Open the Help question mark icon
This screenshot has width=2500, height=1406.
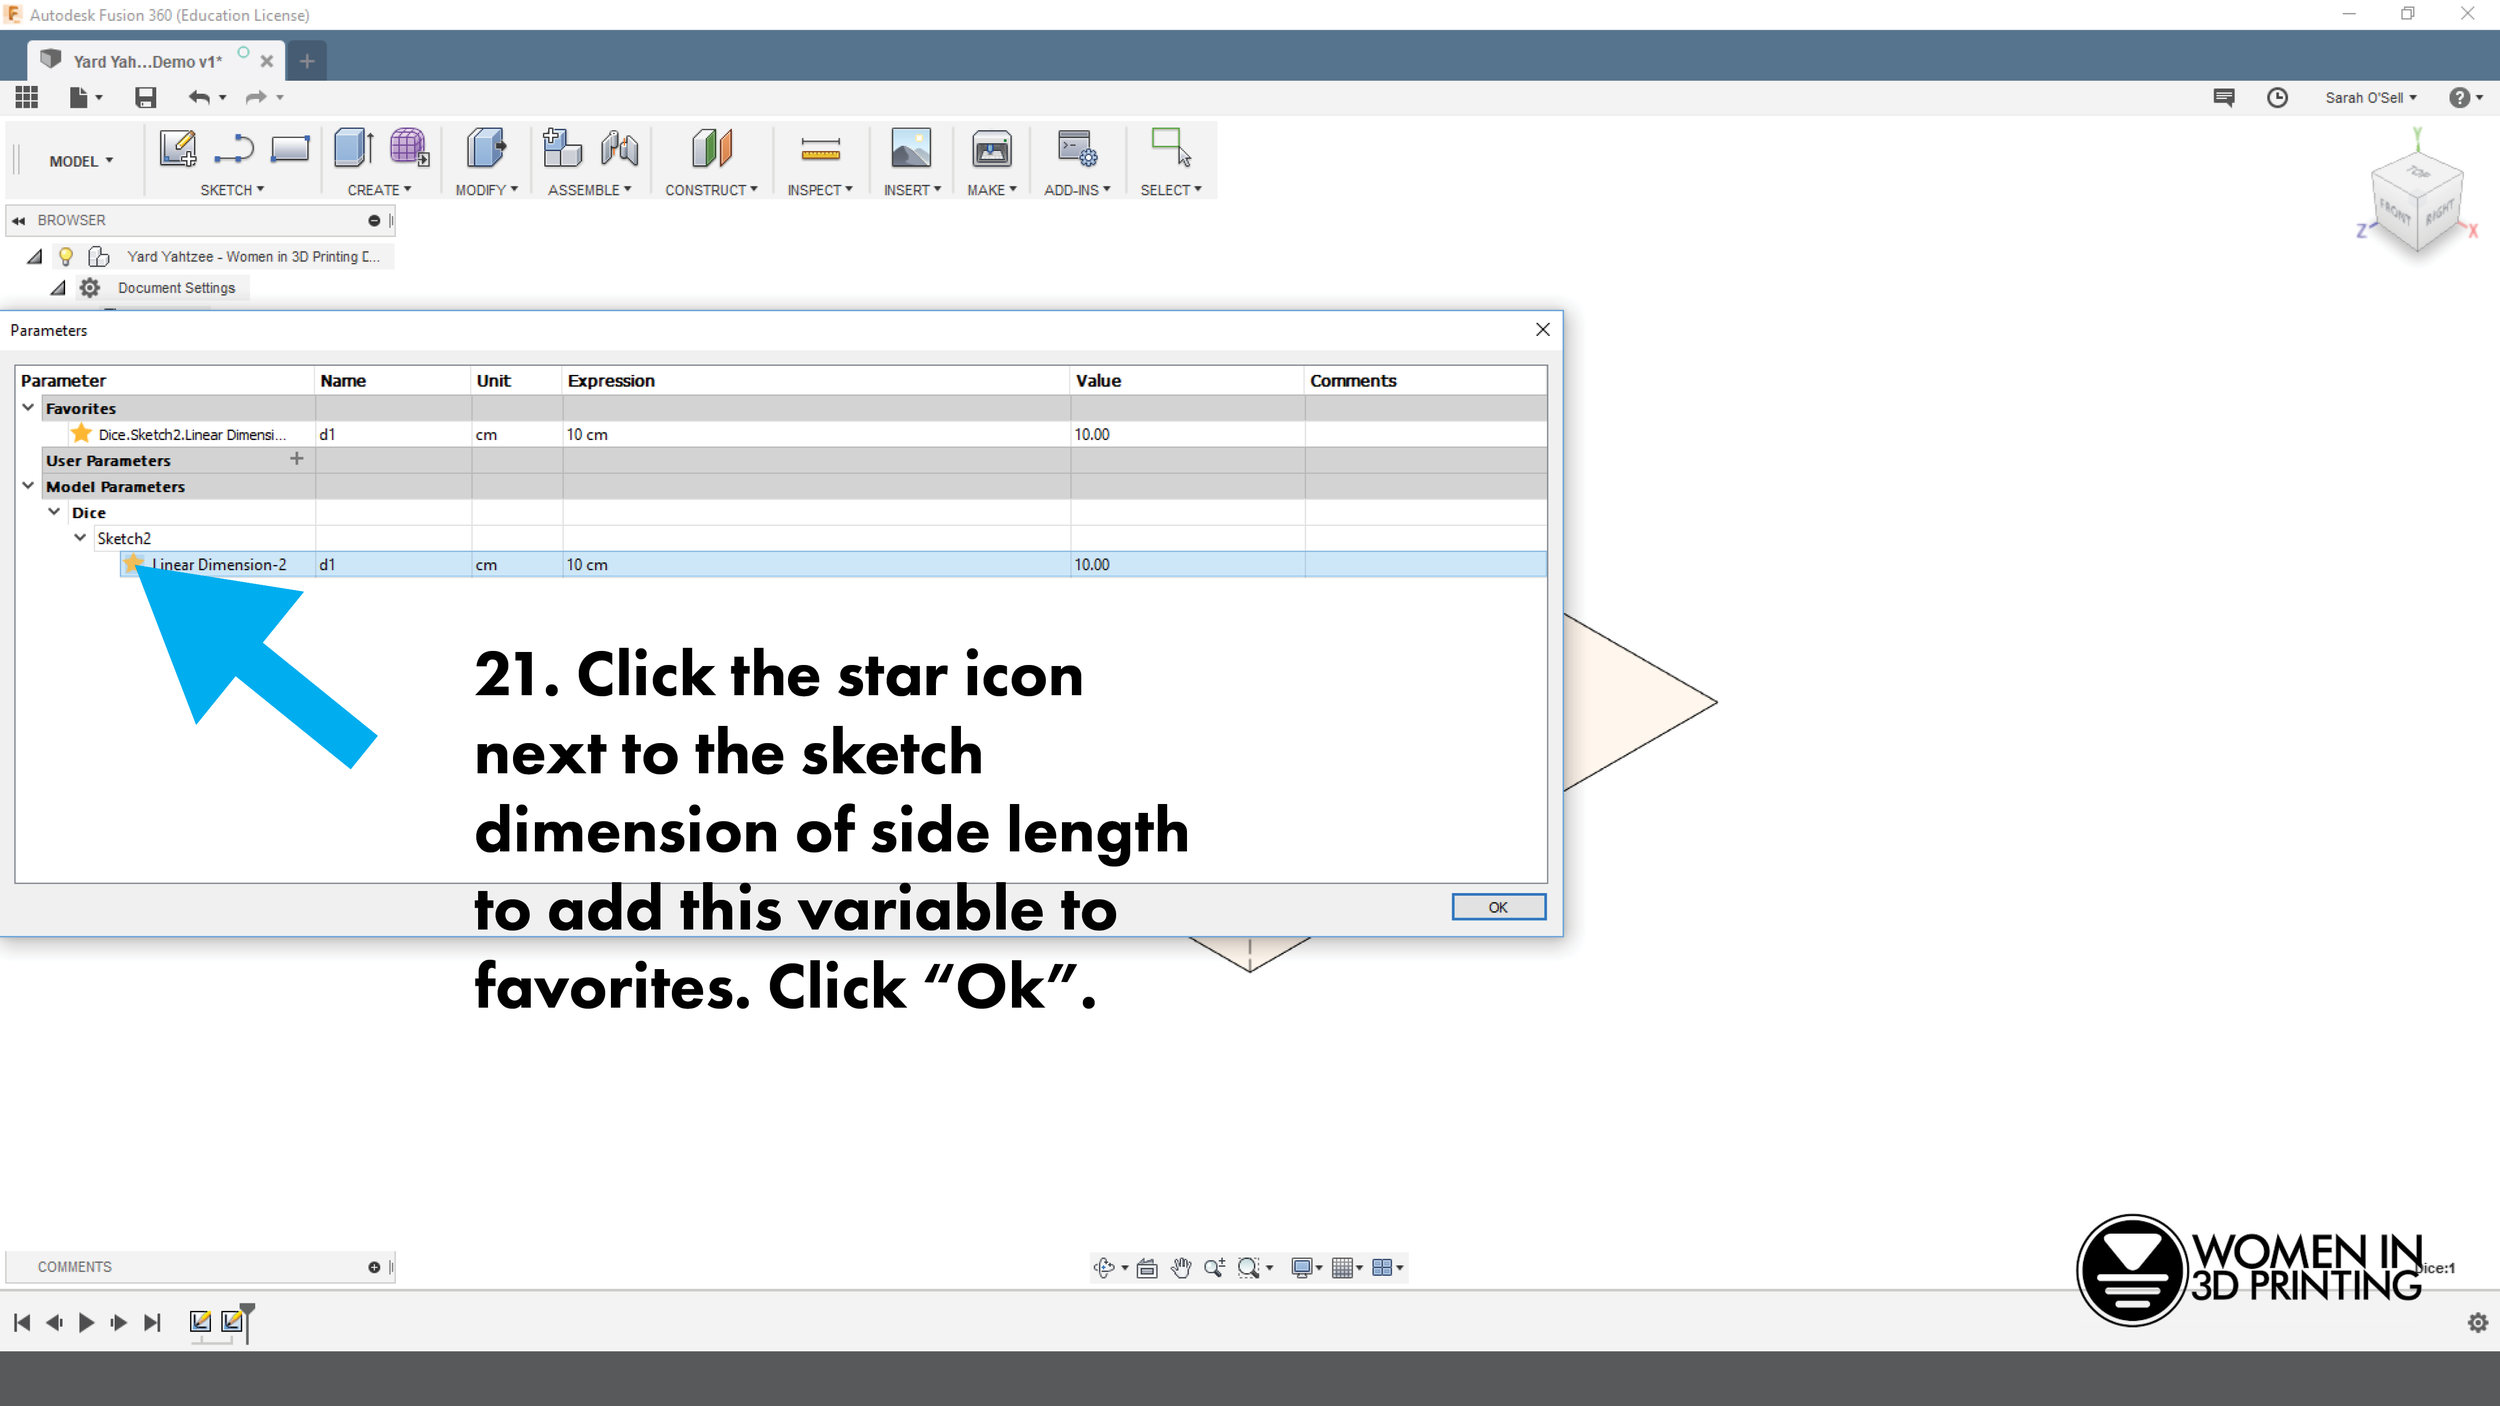point(2459,97)
